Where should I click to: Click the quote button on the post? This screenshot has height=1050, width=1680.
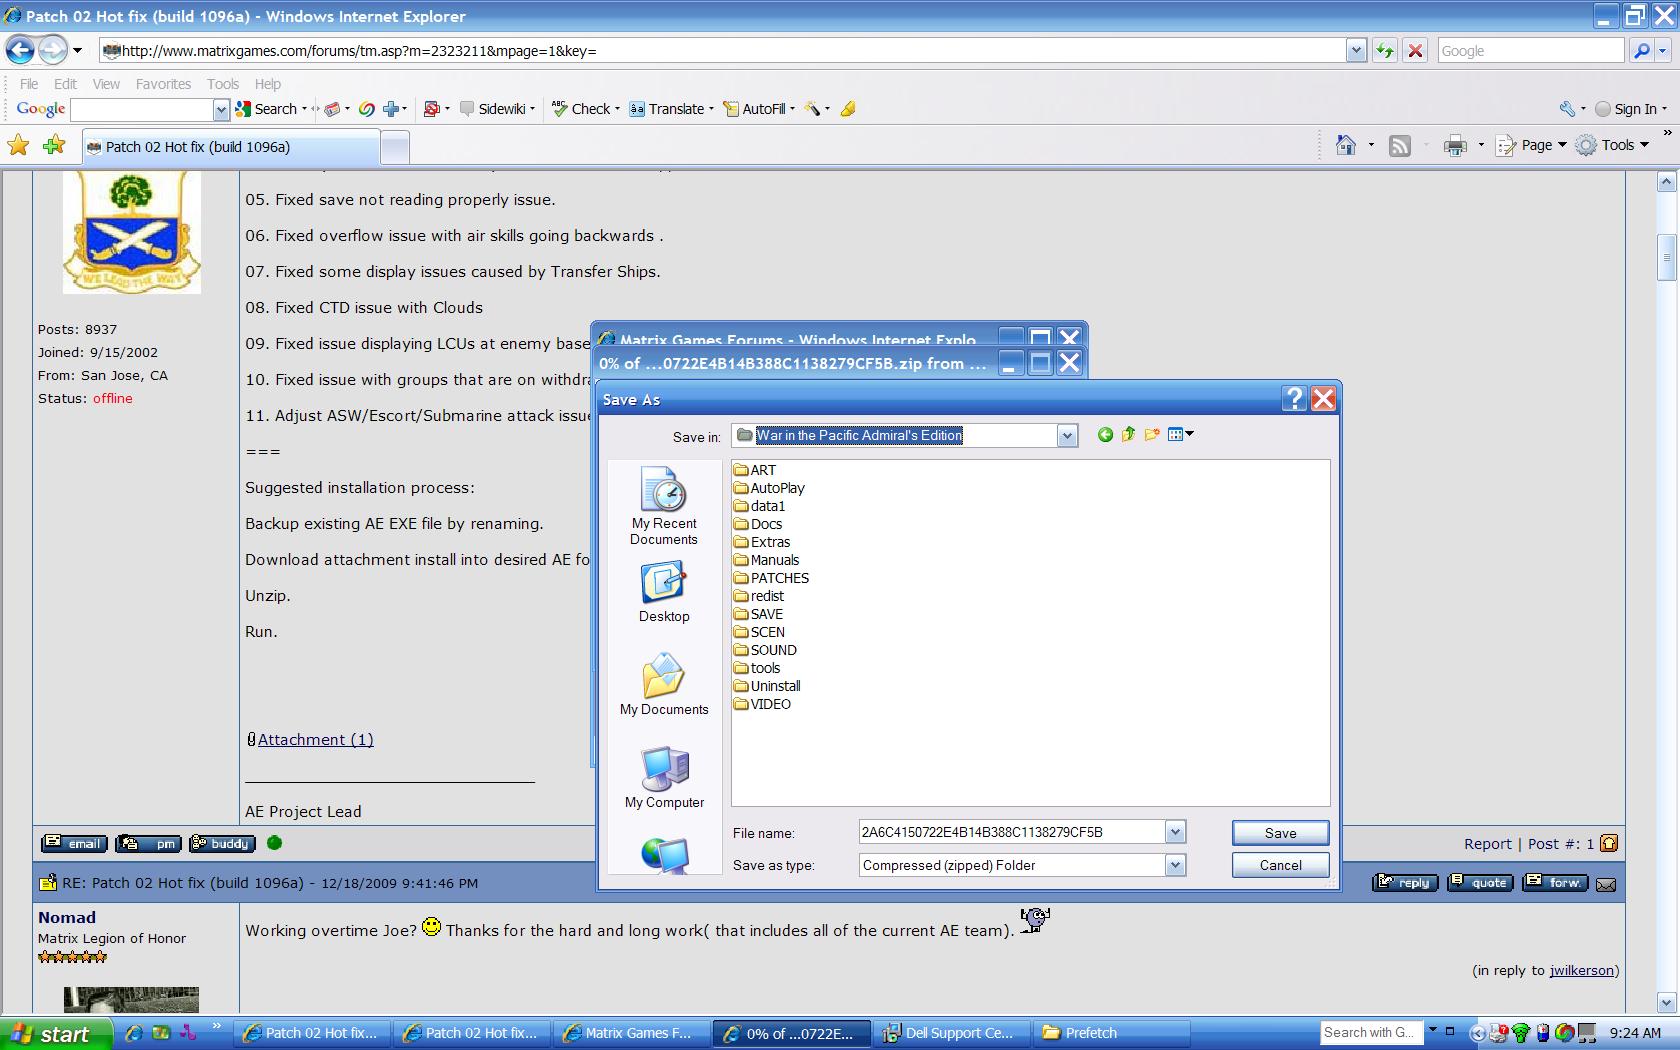click(x=1479, y=882)
